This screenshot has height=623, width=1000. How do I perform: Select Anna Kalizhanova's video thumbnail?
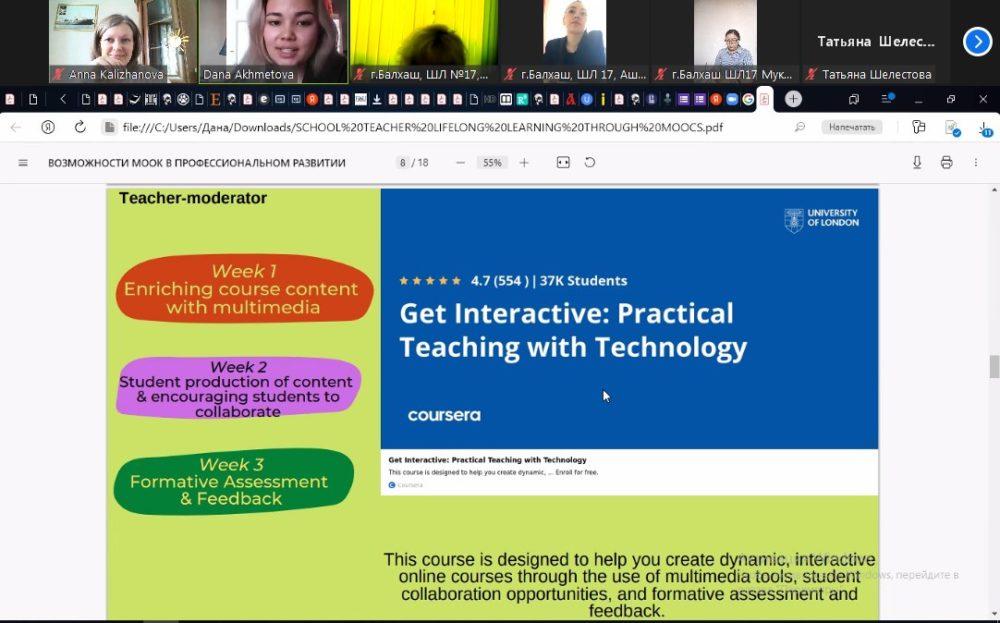coord(122,41)
